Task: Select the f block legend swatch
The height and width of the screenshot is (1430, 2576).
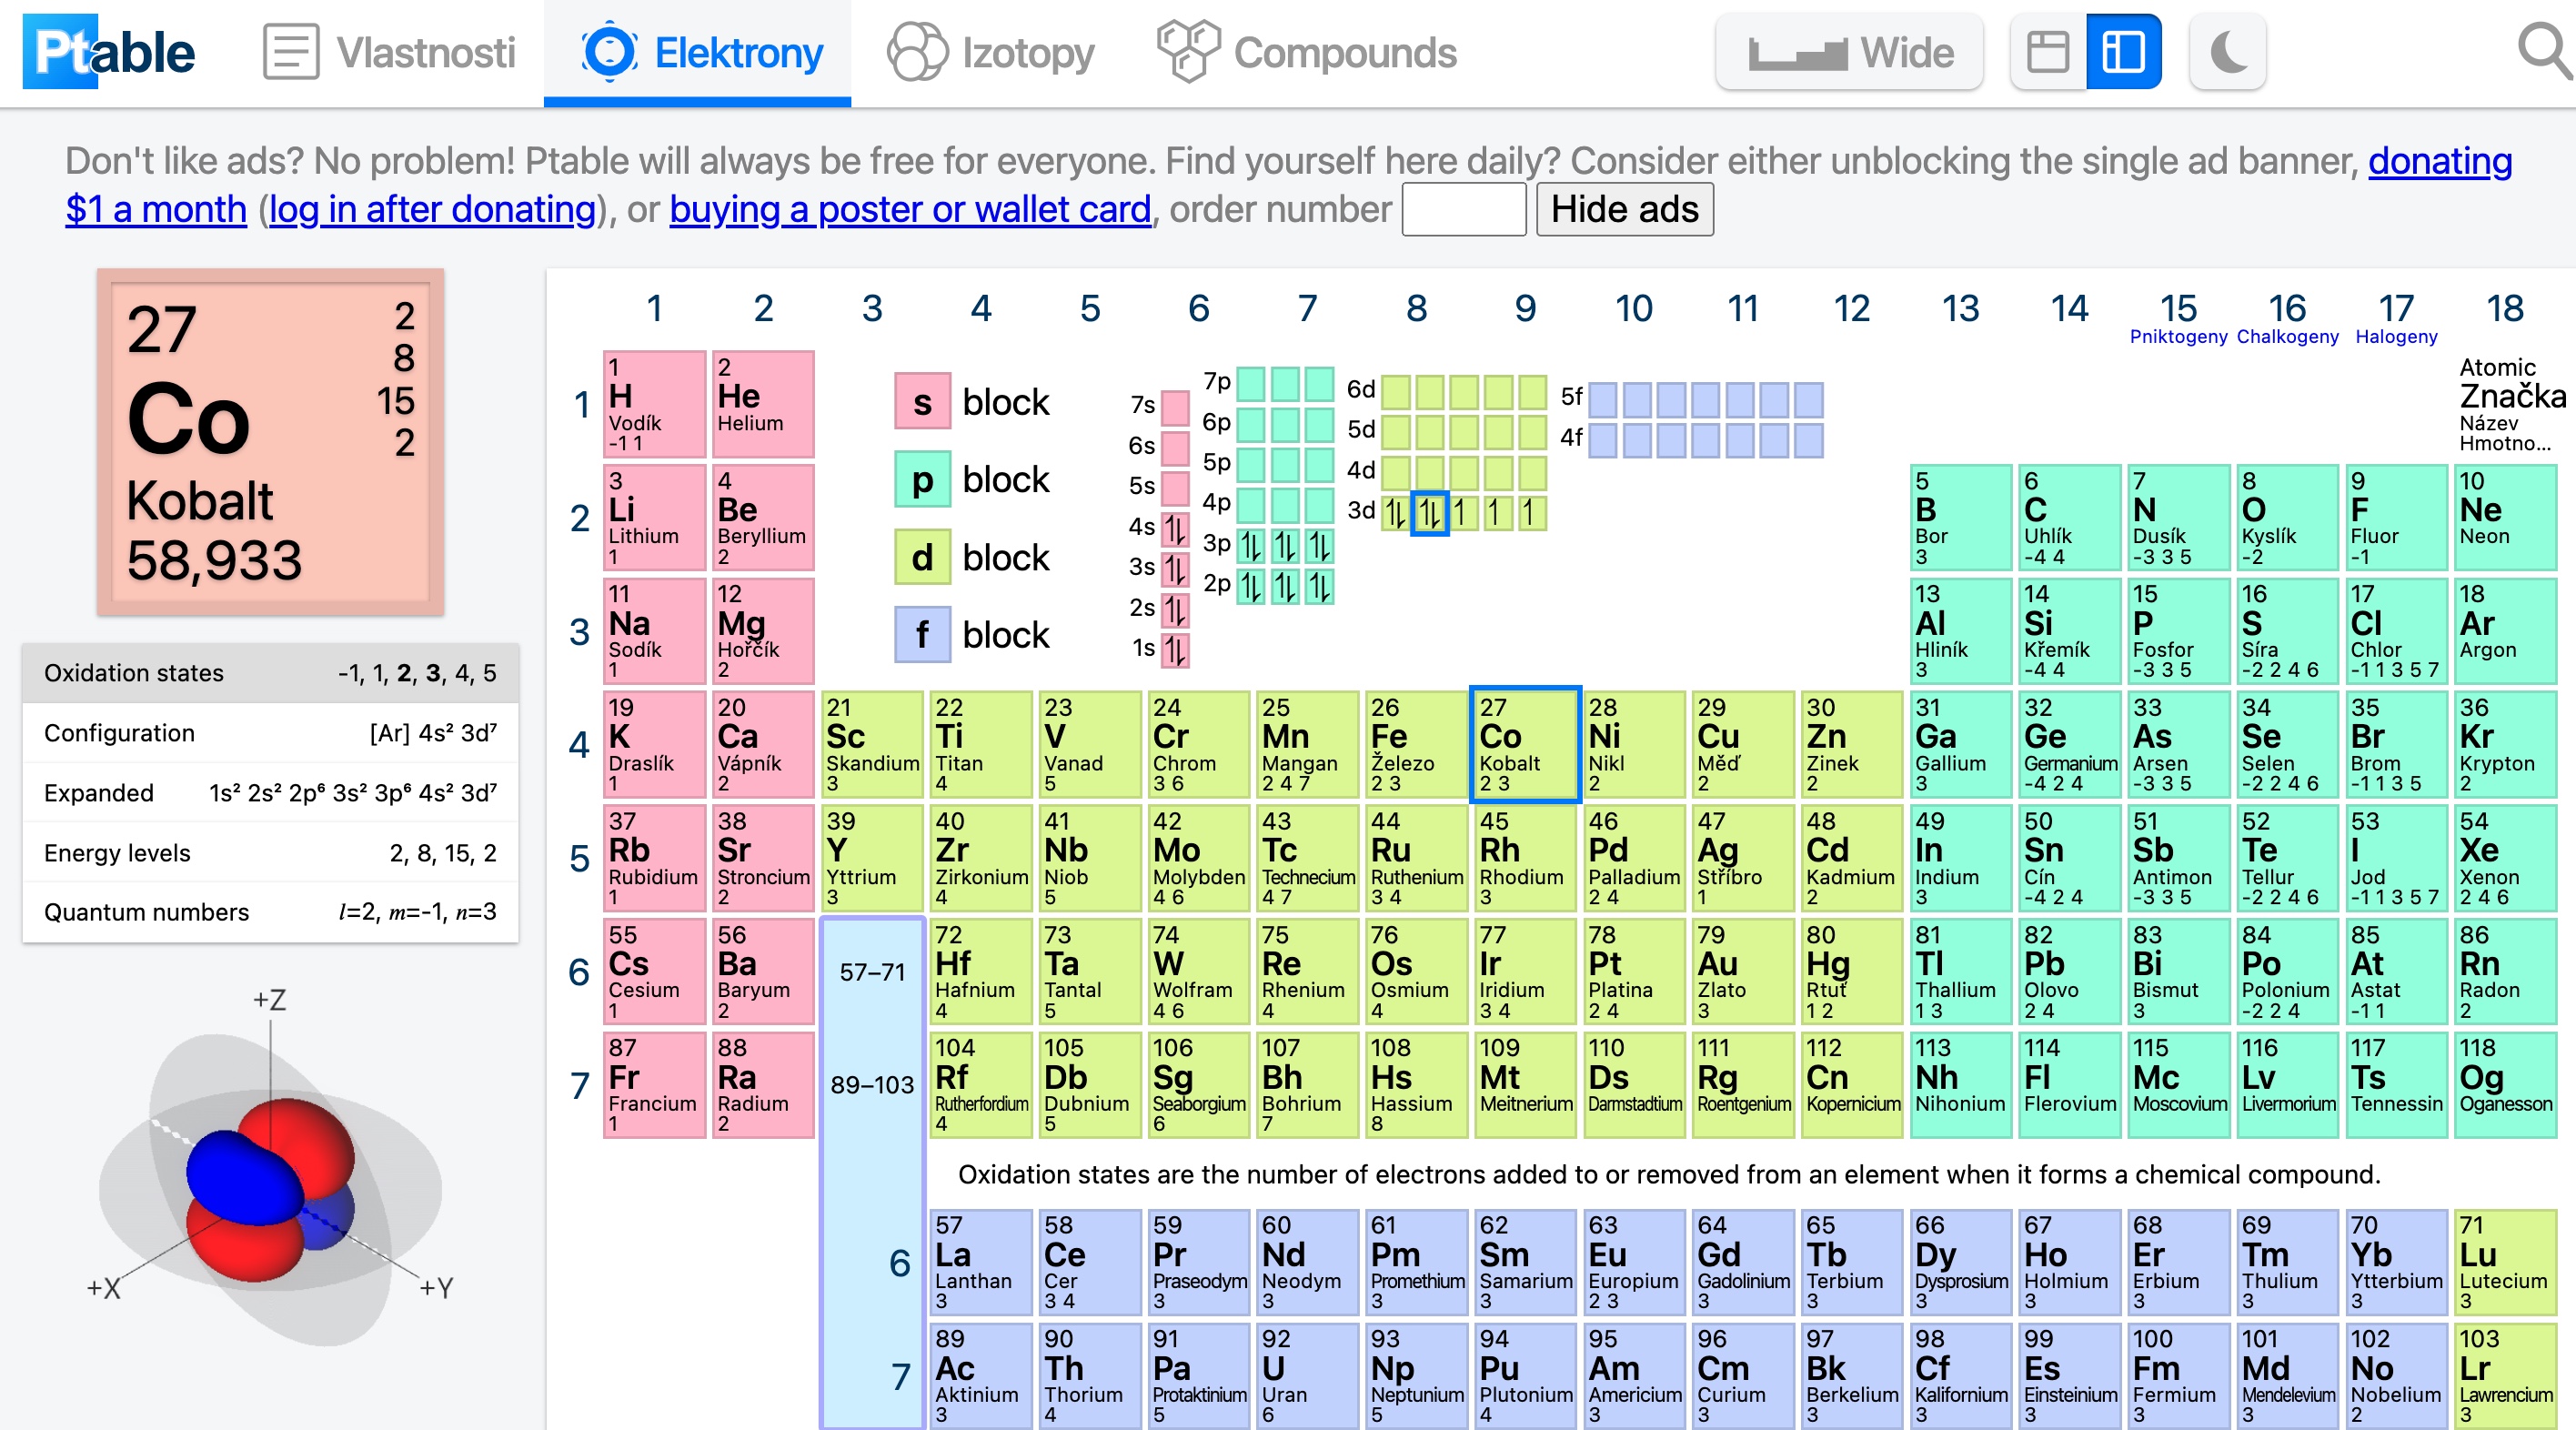Action: coord(921,635)
